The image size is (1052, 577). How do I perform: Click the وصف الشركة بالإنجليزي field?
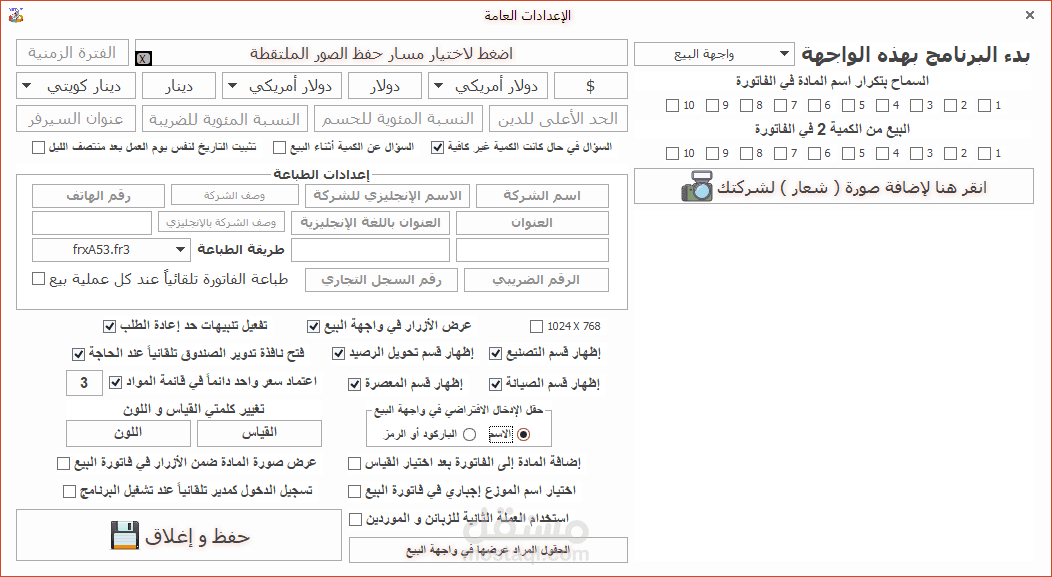click(221, 222)
